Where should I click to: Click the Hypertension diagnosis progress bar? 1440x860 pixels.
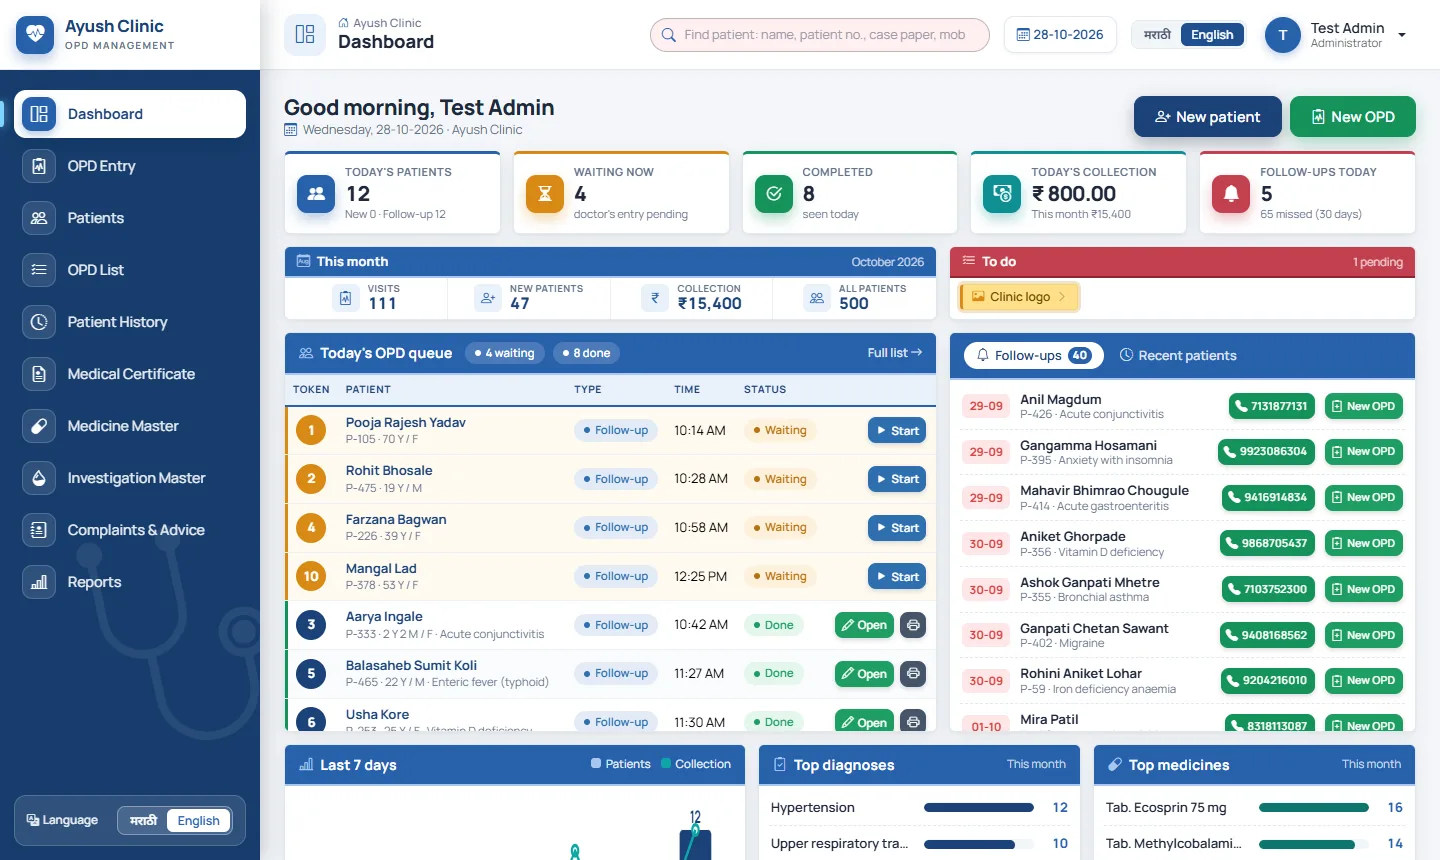point(981,808)
